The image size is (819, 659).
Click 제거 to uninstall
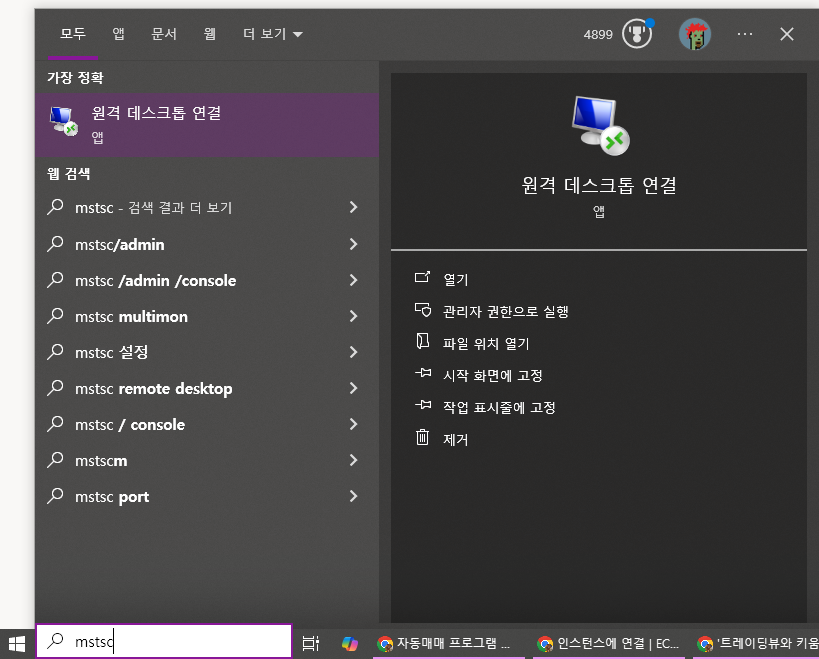click(455, 439)
